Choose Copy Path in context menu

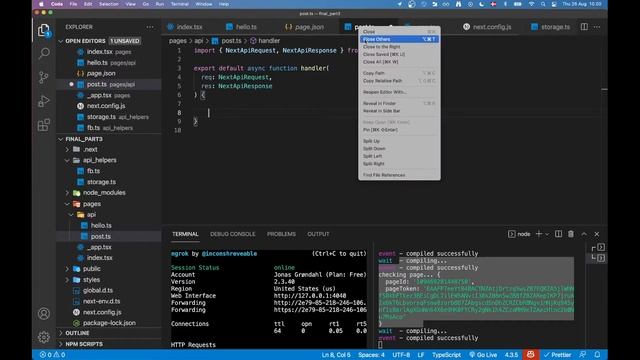click(x=399, y=73)
